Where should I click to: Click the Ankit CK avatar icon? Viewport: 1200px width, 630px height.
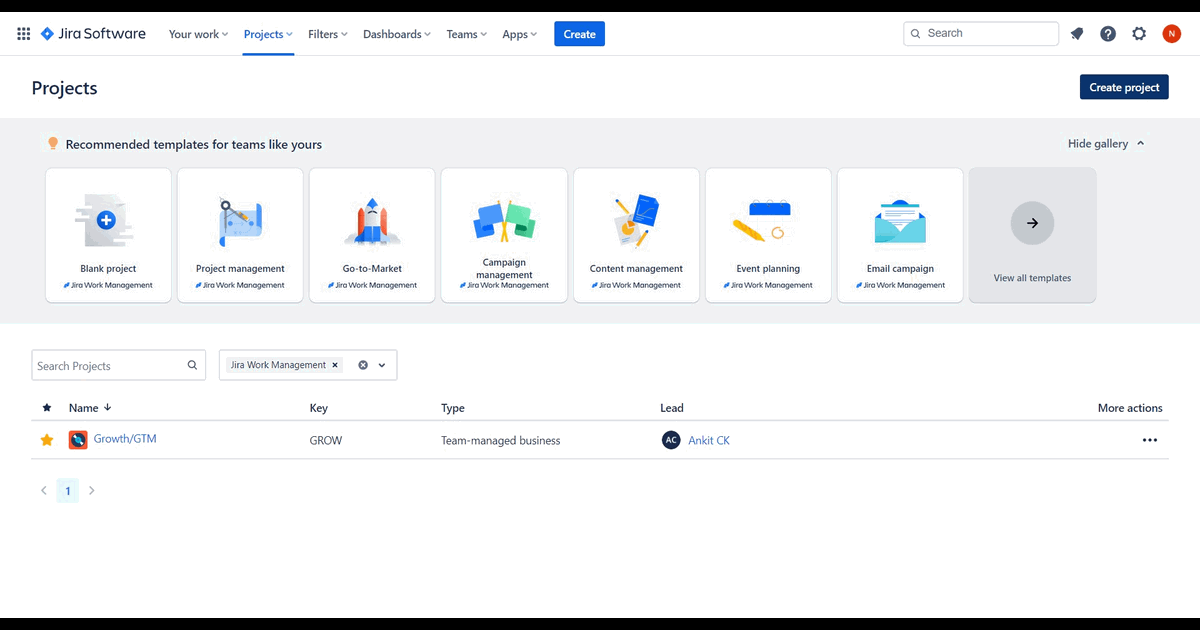pyautogui.click(x=671, y=440)
